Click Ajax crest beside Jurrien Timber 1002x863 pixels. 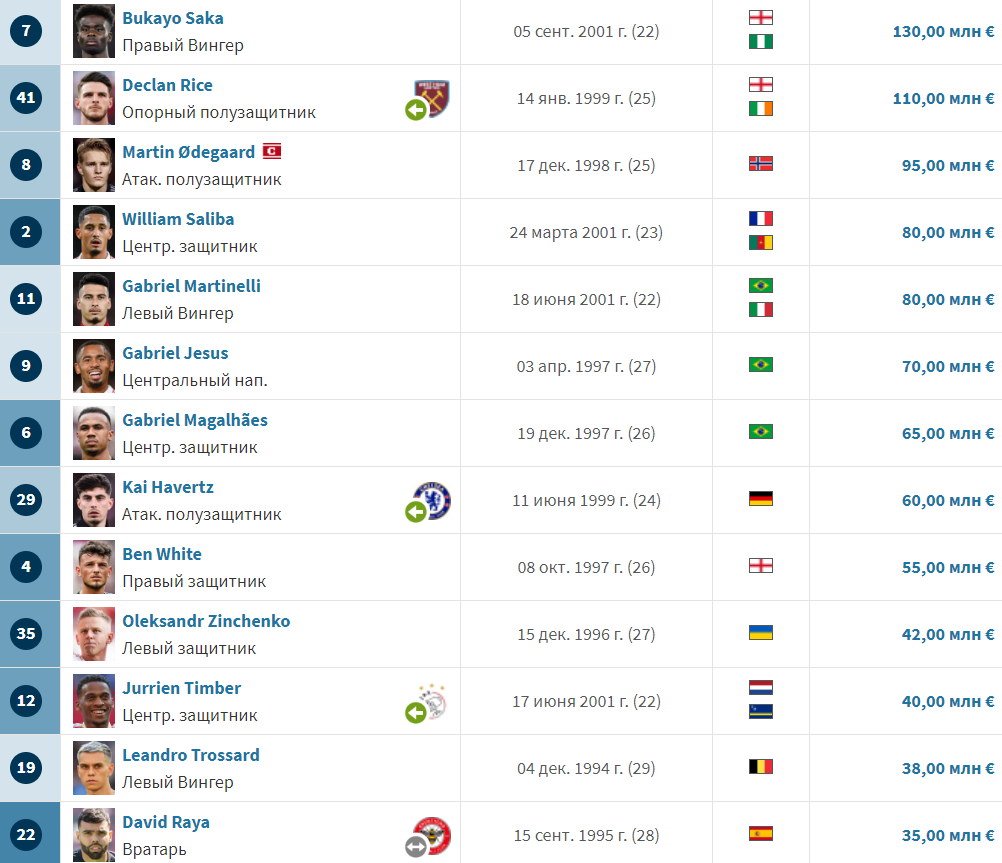pos(433,701)
